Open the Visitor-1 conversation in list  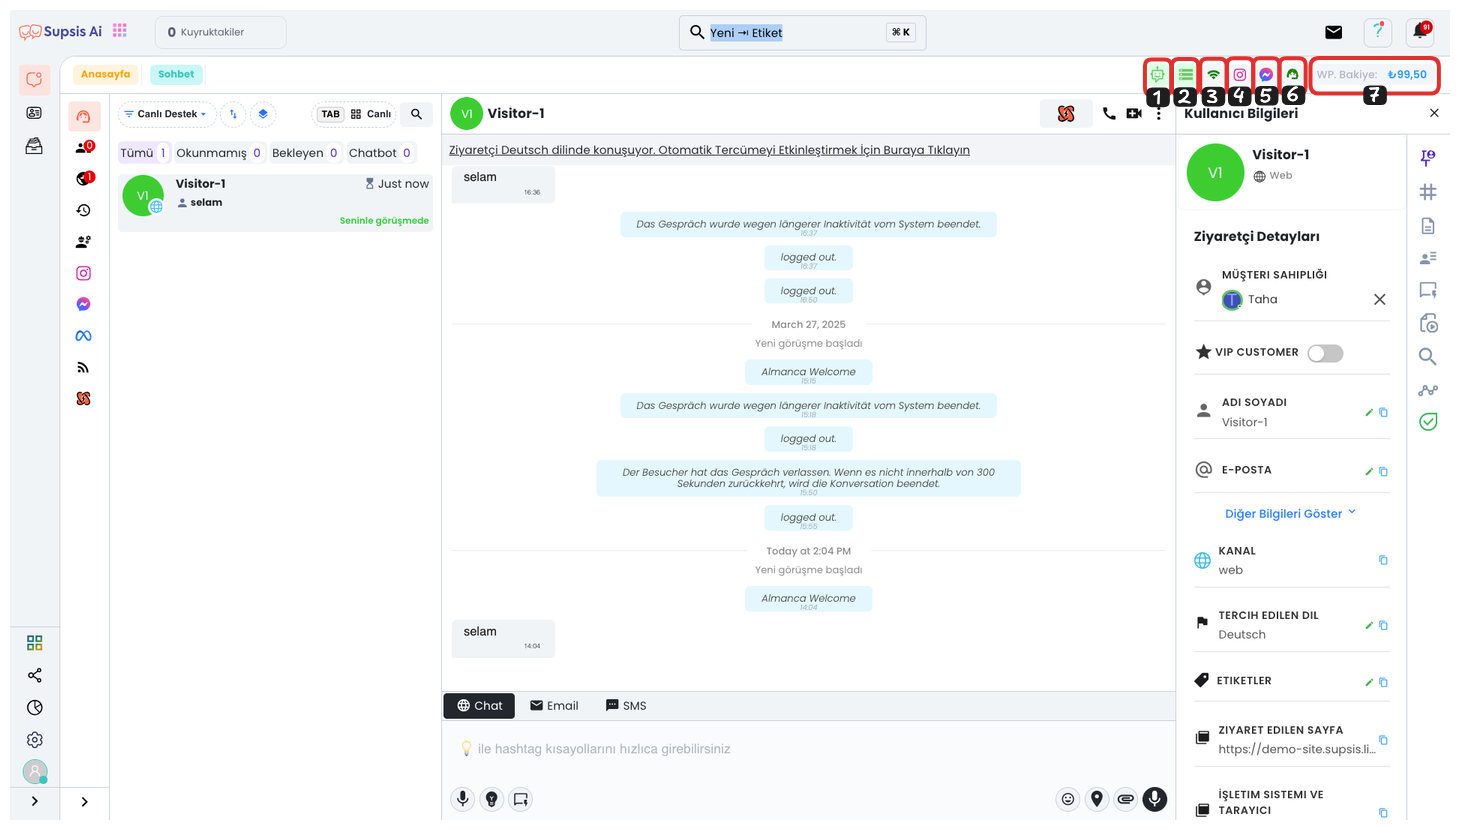275,203
